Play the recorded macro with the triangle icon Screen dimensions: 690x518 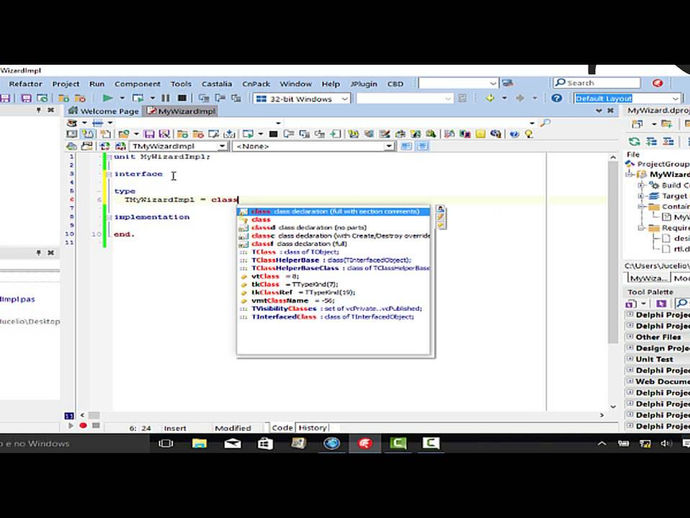(x=70, y=426)
